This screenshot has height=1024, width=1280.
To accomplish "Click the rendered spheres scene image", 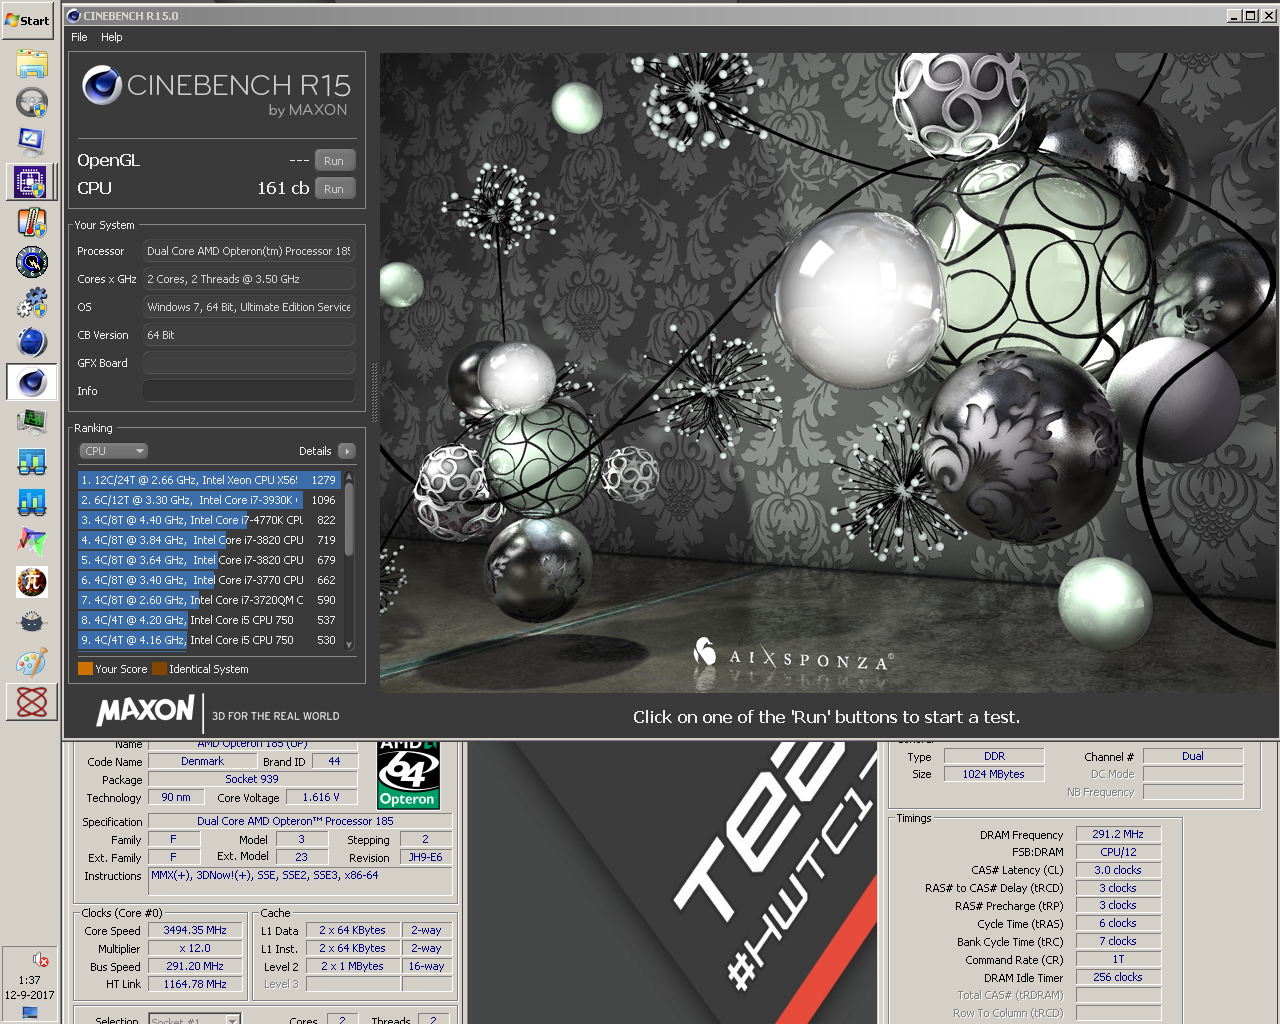I will (x=828, y=372).
